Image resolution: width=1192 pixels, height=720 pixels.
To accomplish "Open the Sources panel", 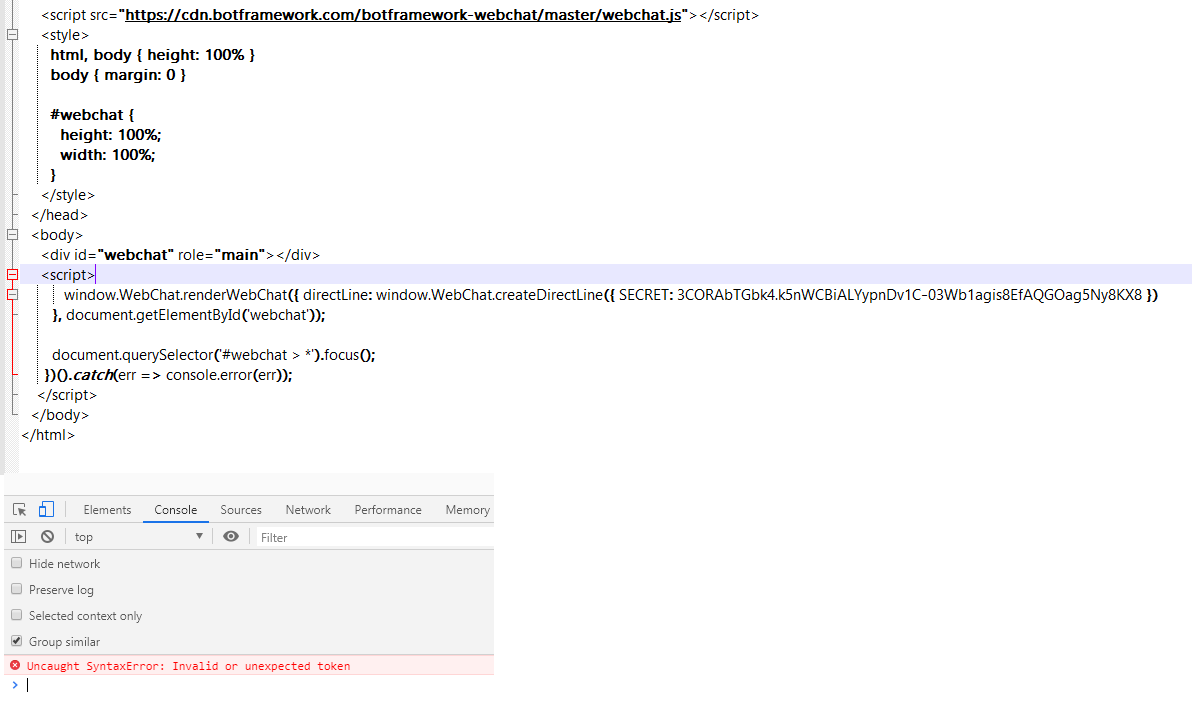I will coord(241,509).
